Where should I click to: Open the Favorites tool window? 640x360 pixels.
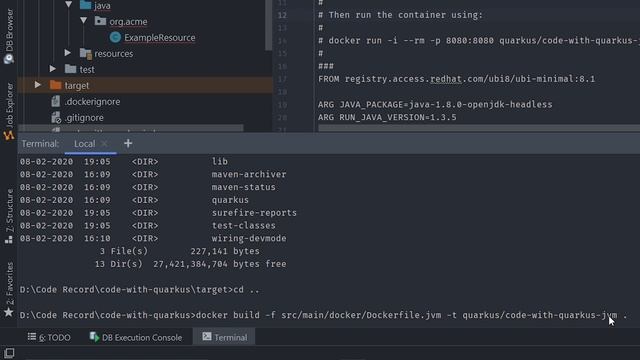click(x=9, y=290)
